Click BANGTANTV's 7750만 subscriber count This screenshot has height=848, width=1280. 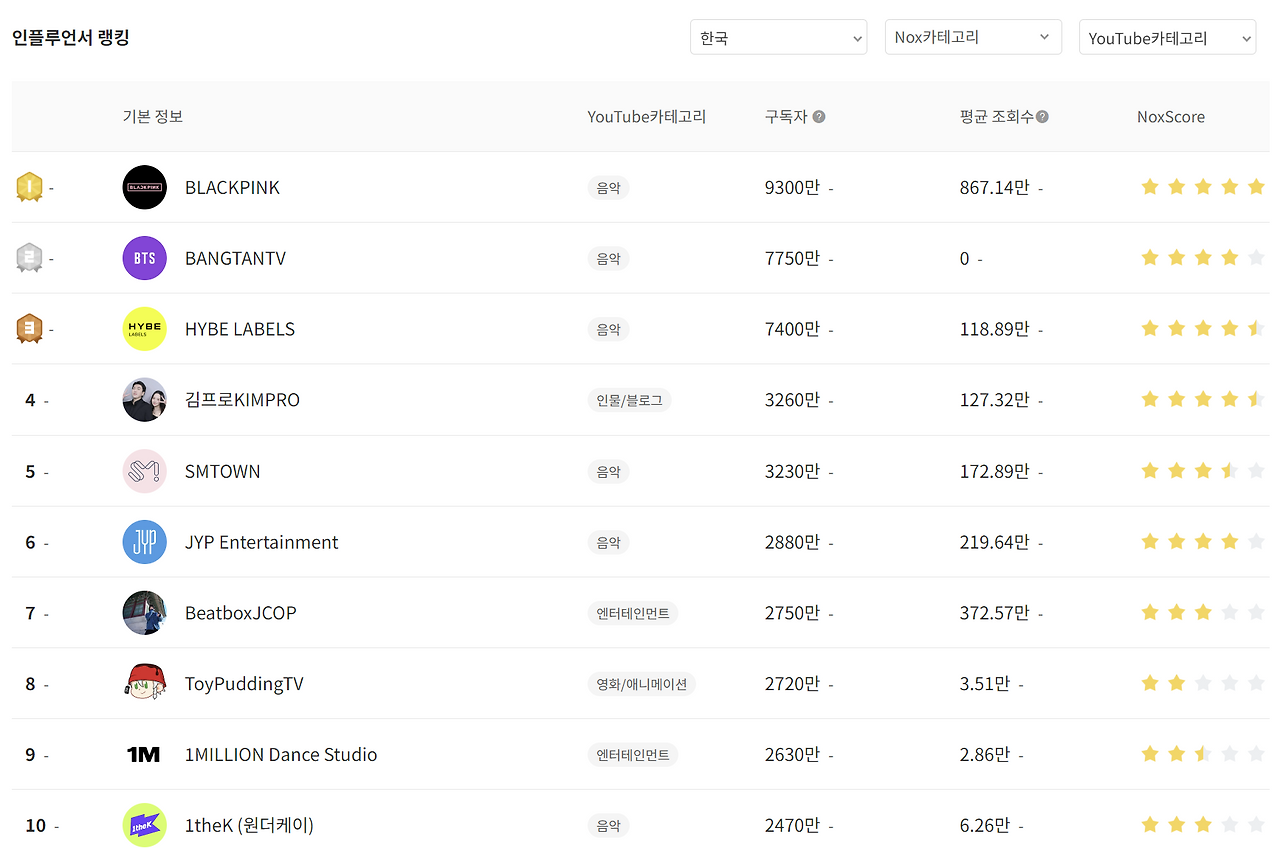pos(792,258)
